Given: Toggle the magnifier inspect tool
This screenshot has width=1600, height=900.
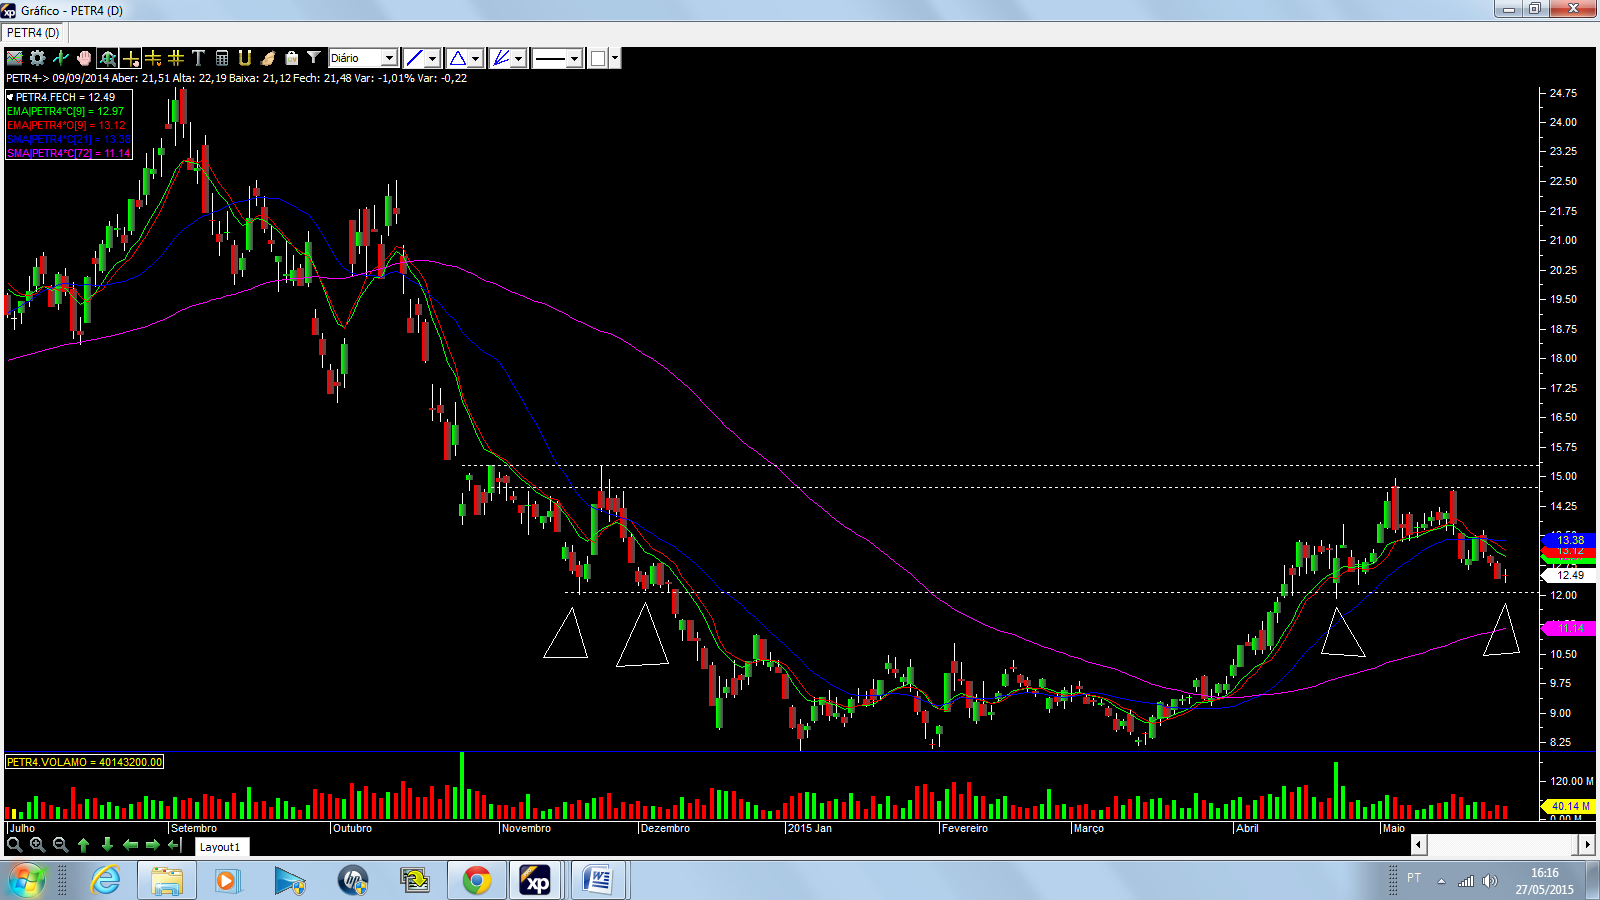Looking at the screenshot, I should coord(107,58).
